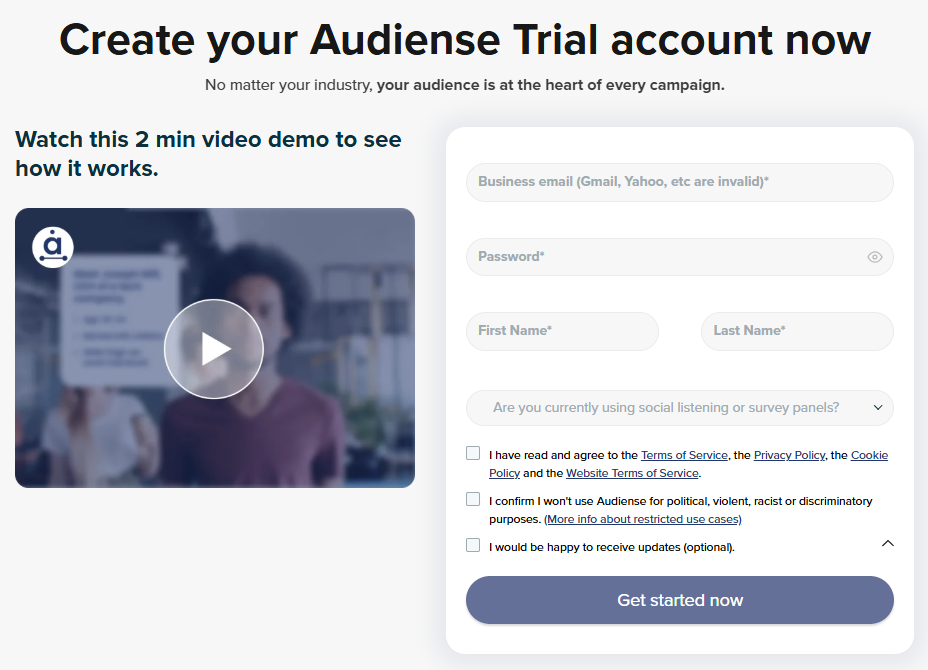Focus the Last Name field

[x=797, y=331]
